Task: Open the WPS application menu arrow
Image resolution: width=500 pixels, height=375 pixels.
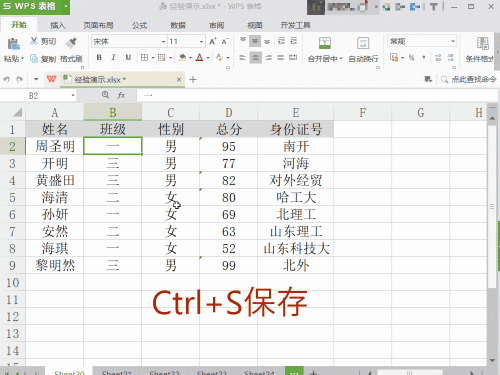Action: 66,6
